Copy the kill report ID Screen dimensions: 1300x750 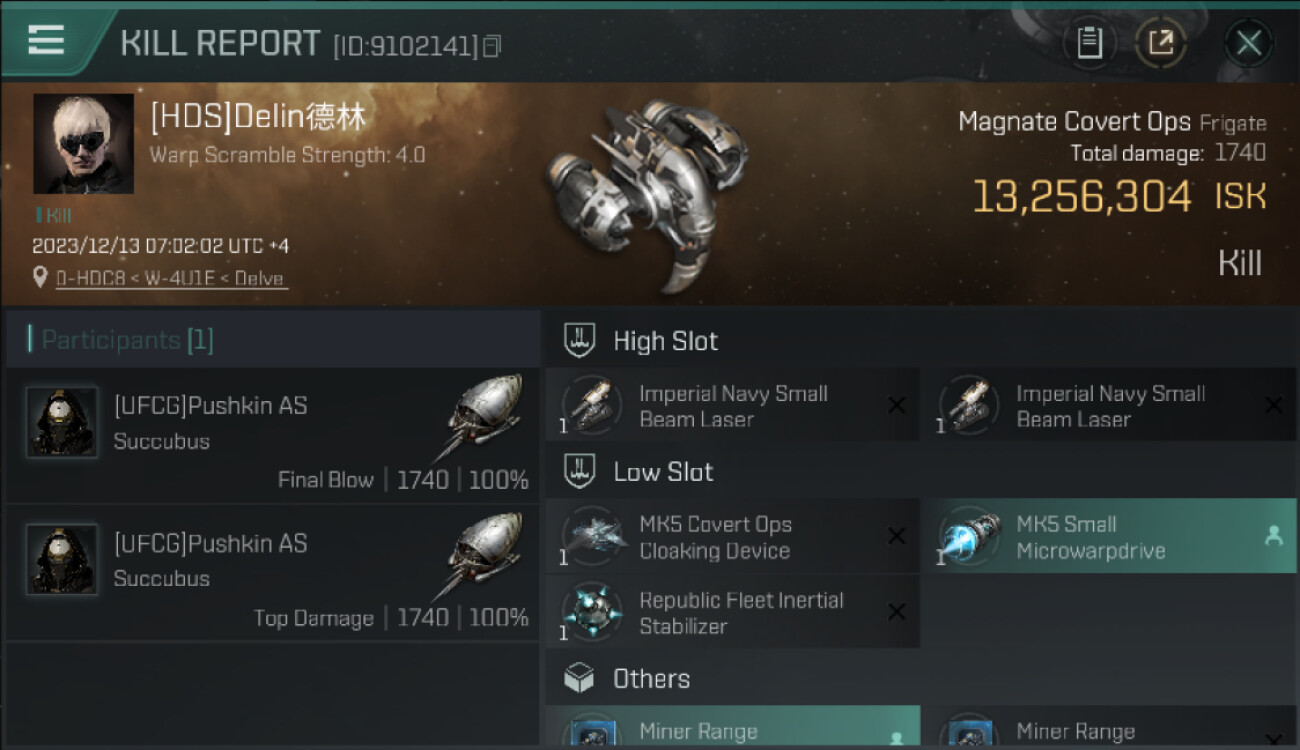[492, 46]
